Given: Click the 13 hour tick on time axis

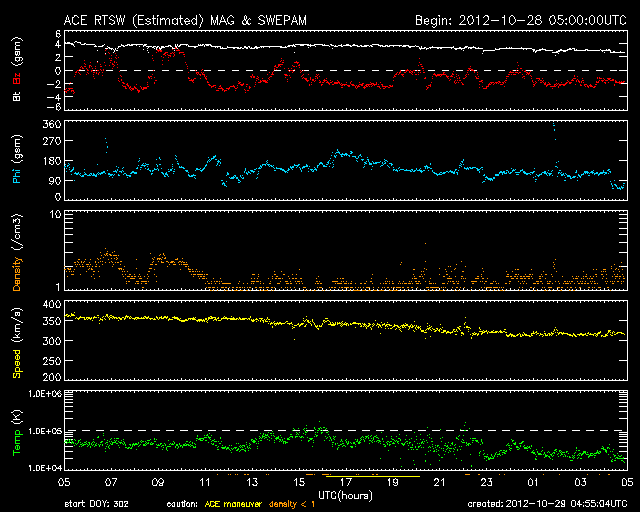Looking at the screenshot, I should coord(251,482).
